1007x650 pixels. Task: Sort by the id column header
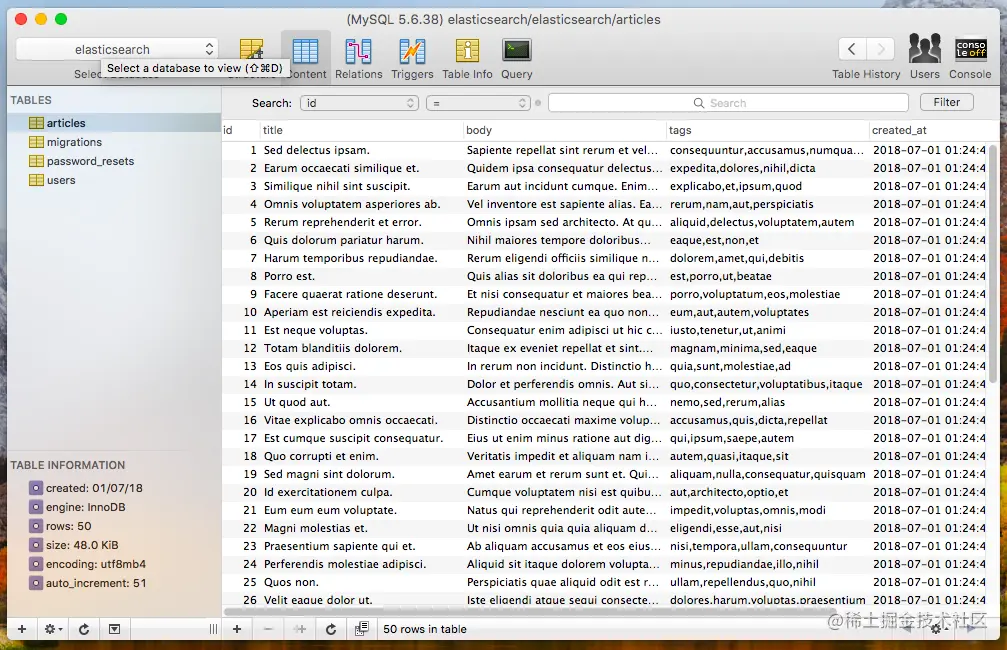[241, 130]
